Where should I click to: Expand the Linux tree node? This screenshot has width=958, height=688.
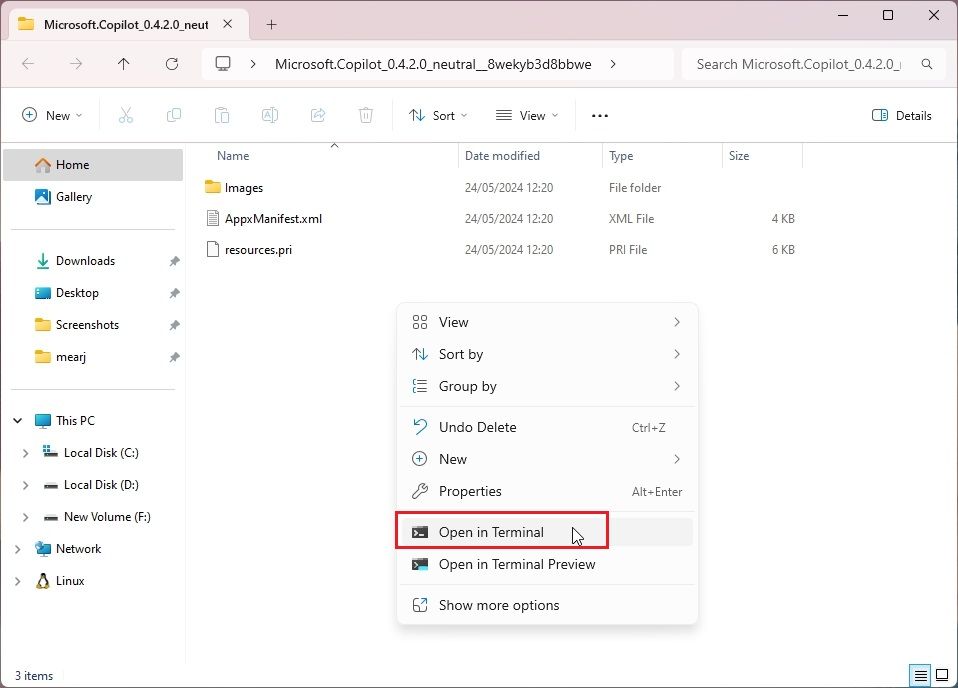click(x=18, y=581)
